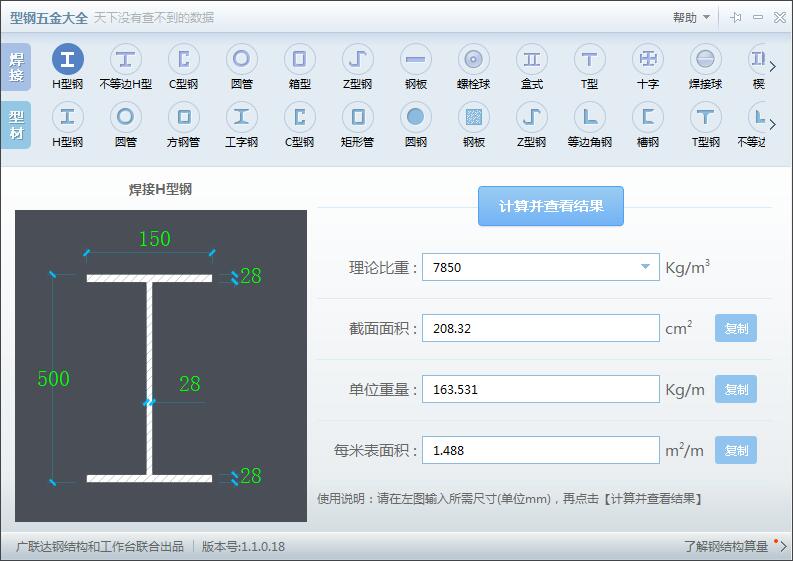Image resolution: width=793 pixels, height=561 pixels.
Task: Click the 每米表面积 1.488 field
Action: tap(541, 450)
